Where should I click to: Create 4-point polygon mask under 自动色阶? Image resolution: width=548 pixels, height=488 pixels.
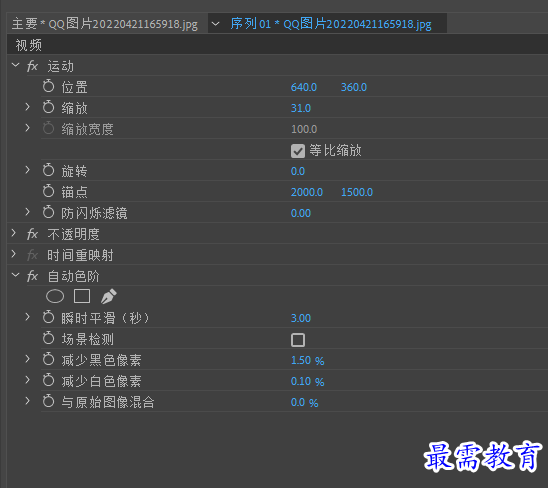(x=82, y=296)
